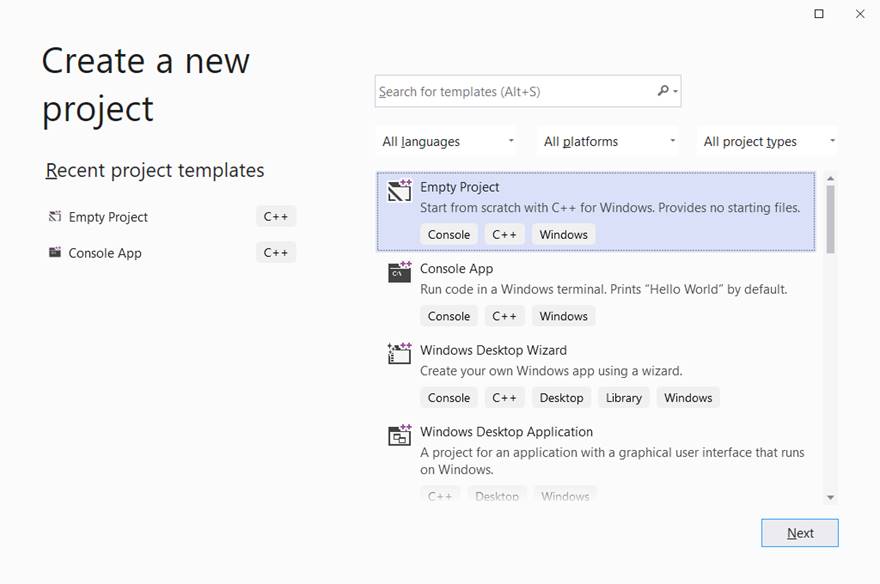
Task: Select Windows Desktop Wizard template
Action: click(493, 351)
